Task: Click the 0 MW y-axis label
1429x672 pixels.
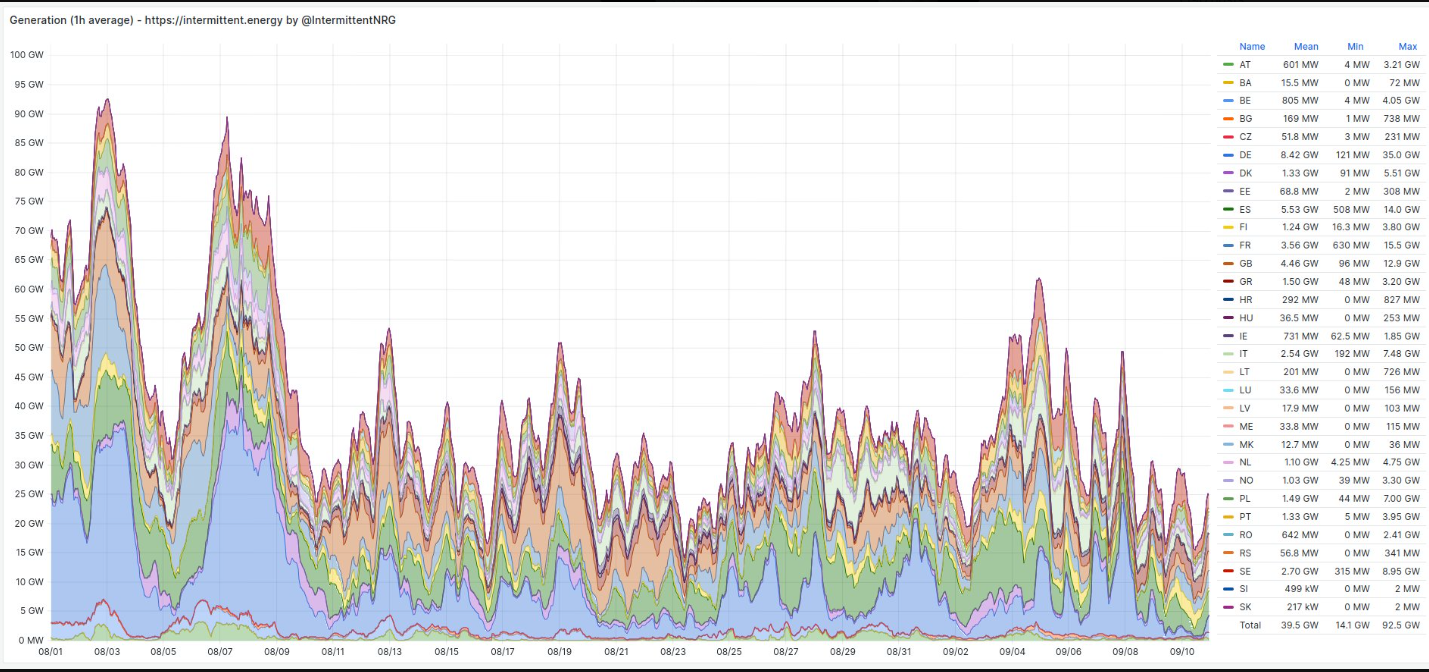Action: (x=30, y=640)
